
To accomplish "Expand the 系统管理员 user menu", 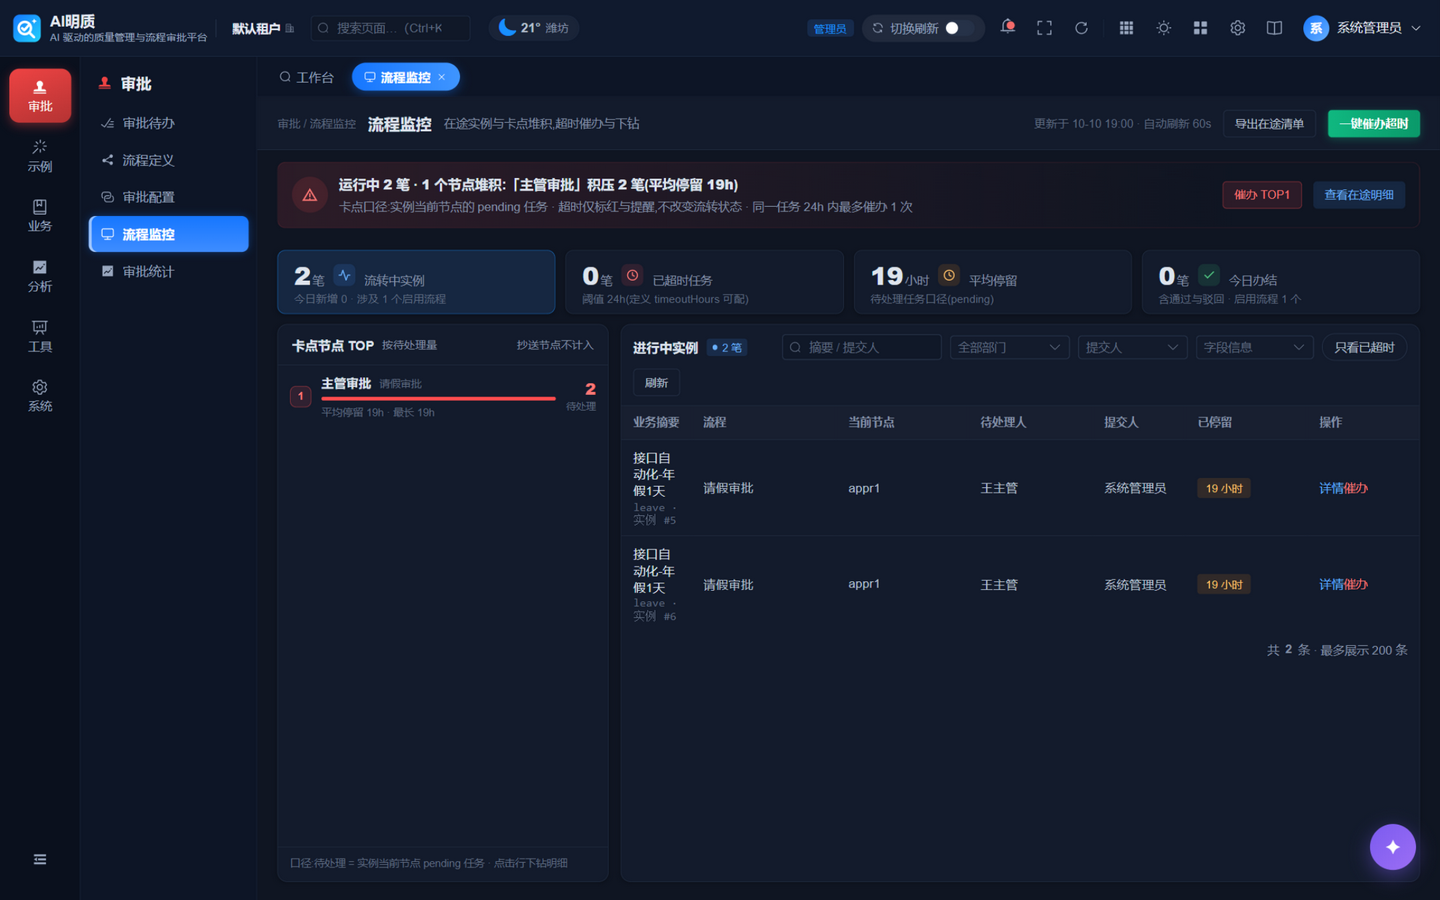I will 1362,28.
